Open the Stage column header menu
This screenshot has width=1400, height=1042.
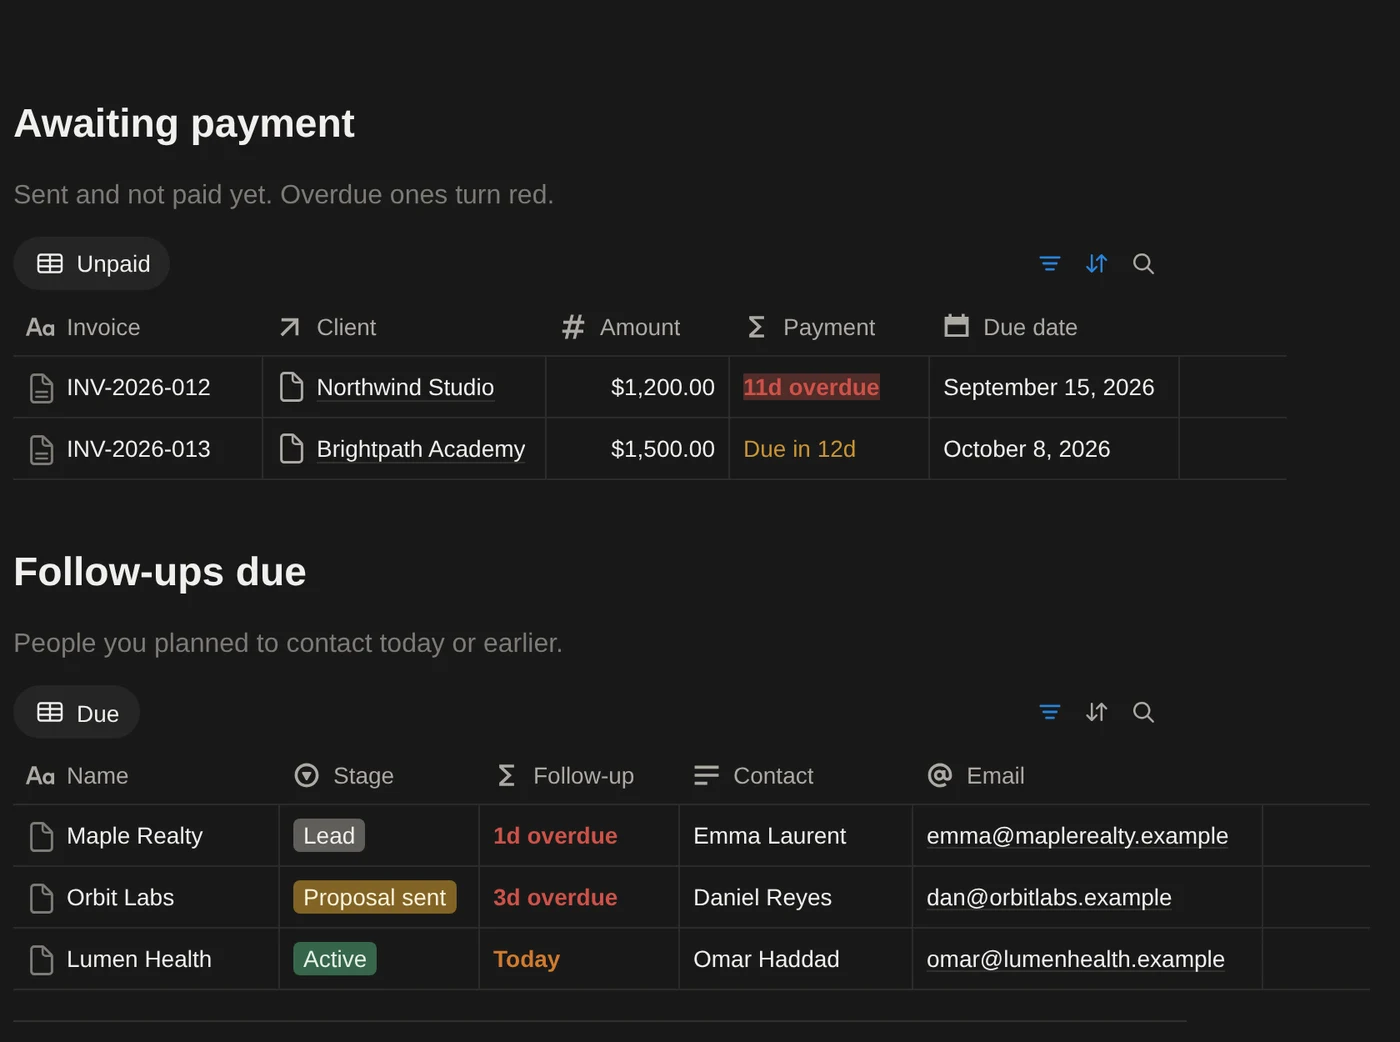[379, 776]
